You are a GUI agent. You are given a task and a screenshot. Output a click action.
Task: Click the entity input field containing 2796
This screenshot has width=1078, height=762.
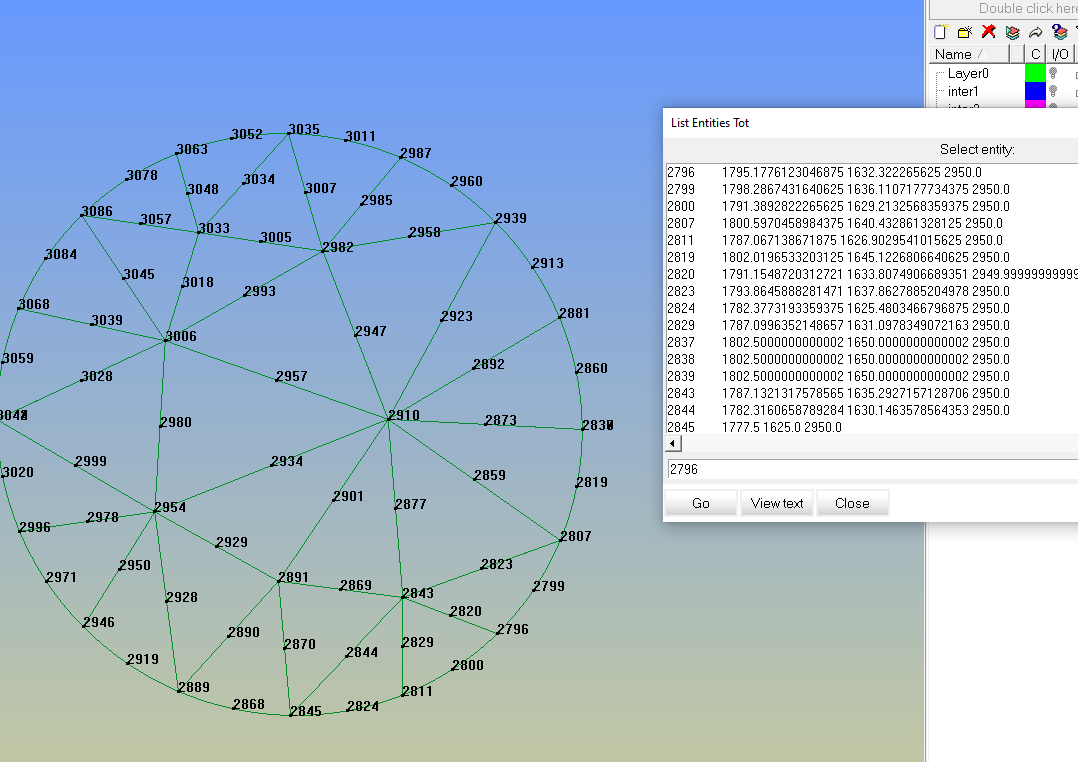coord(870,469)
